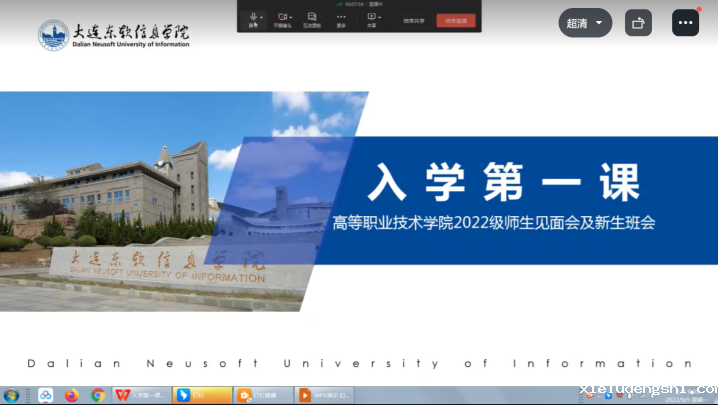The width and height of the screenshot is (718, 405).
Task: Click the screen share icon
Action: point(372,17)
